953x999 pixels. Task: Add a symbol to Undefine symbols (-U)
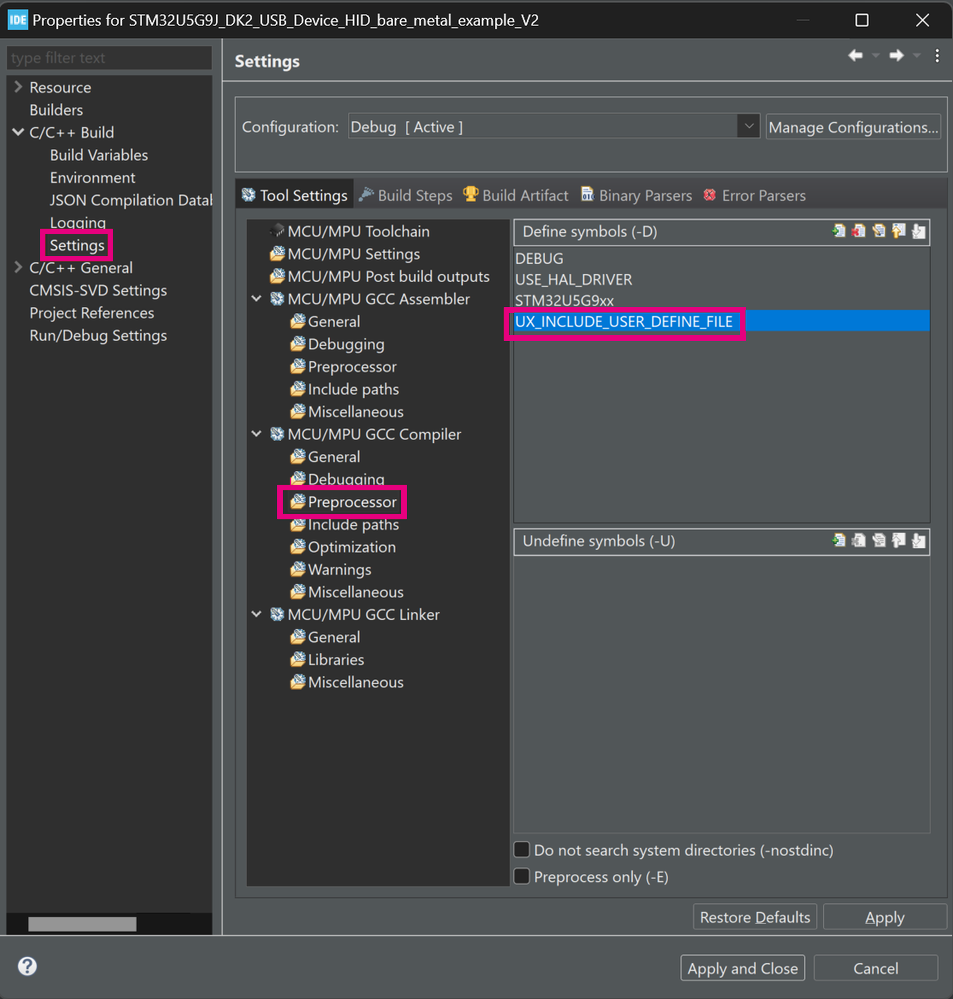tap(839, 541)
